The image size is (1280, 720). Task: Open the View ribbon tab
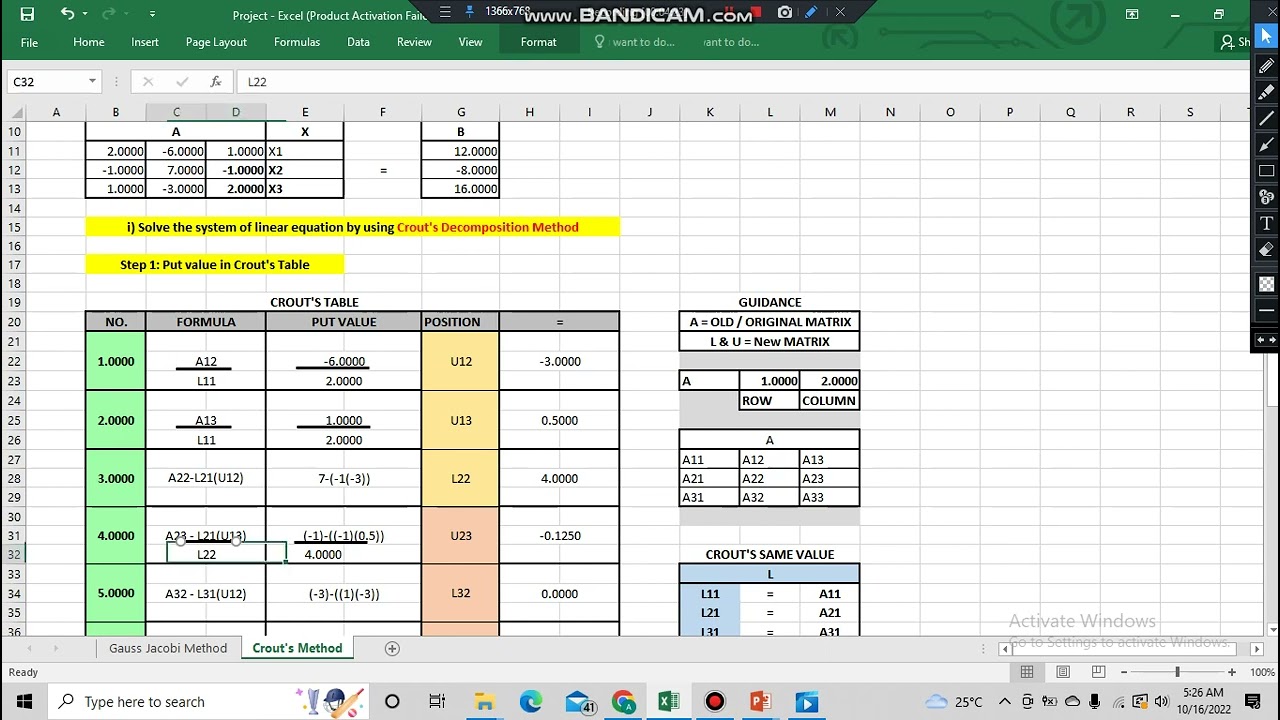[x=470, y=42]
